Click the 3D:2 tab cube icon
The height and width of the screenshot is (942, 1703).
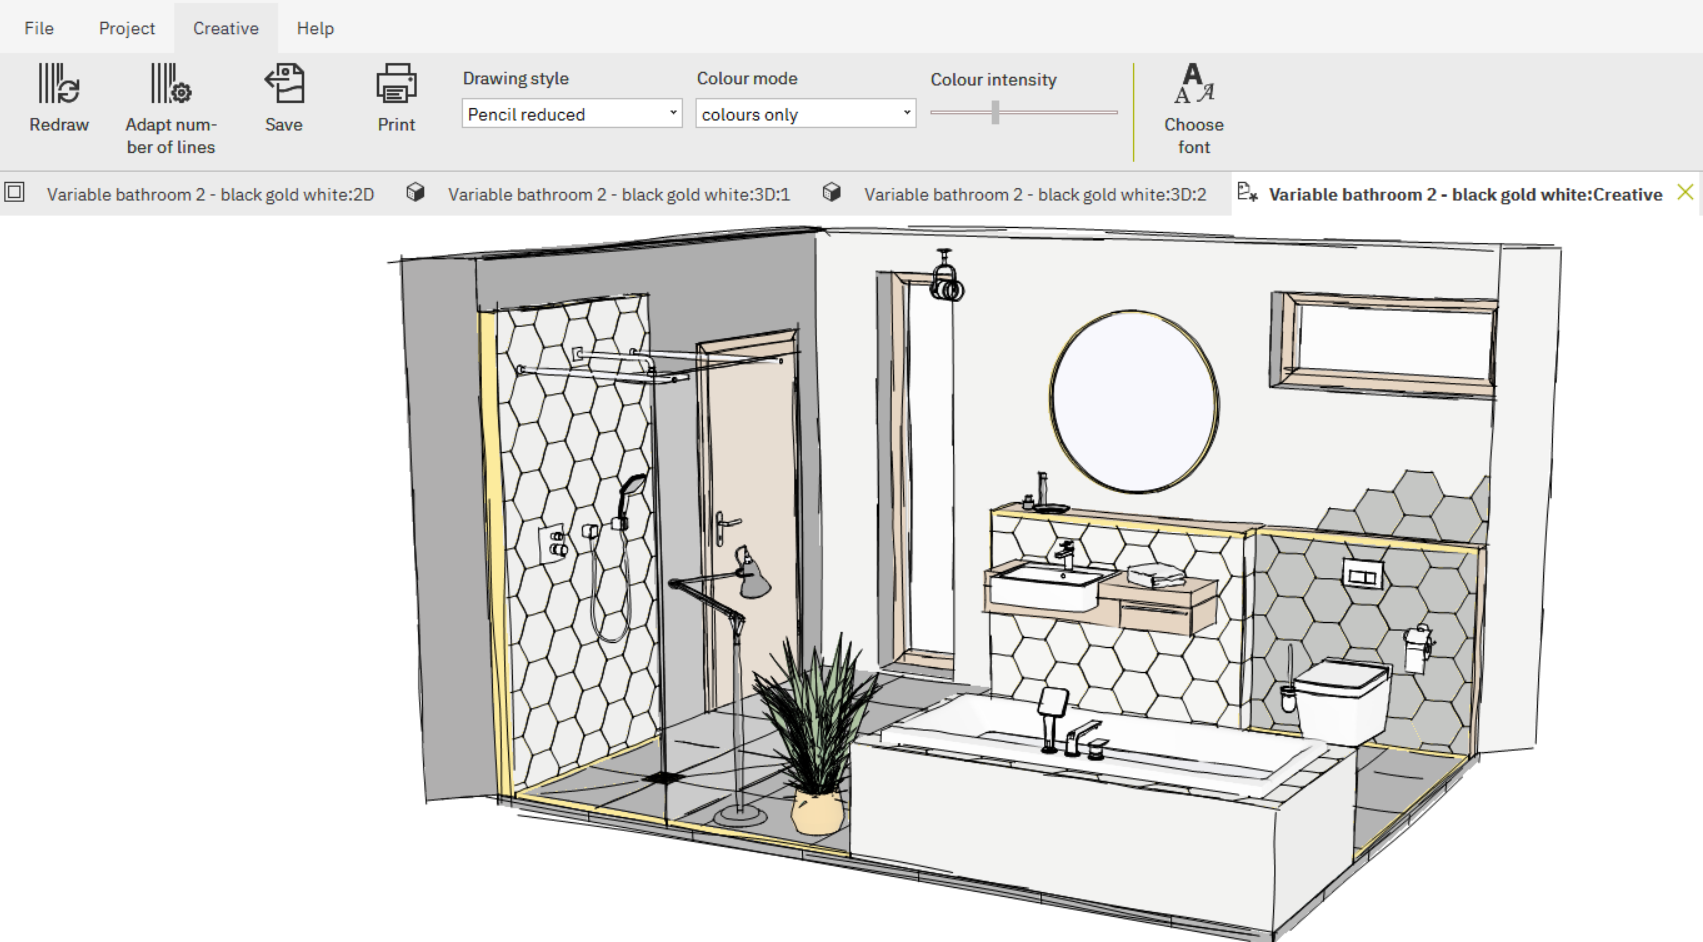(831, 192)
